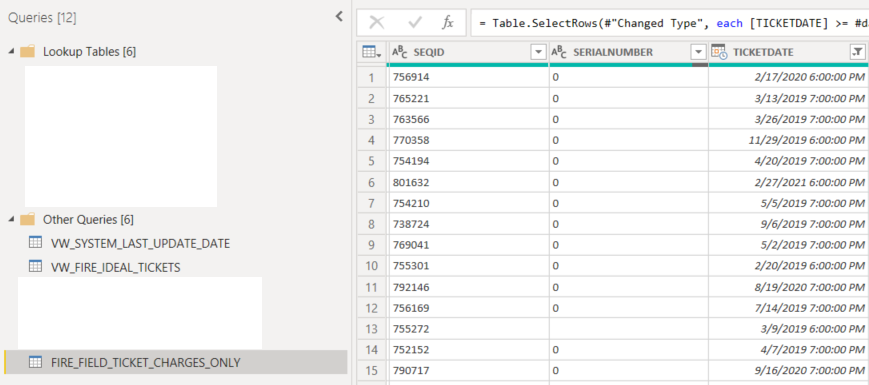Click TICKETDATE cell 2/17/2020 6:00:00 PM
Image resolution: width=869 pixels, height=385 pixels.
pyautogui.click(x=789, y=78)
